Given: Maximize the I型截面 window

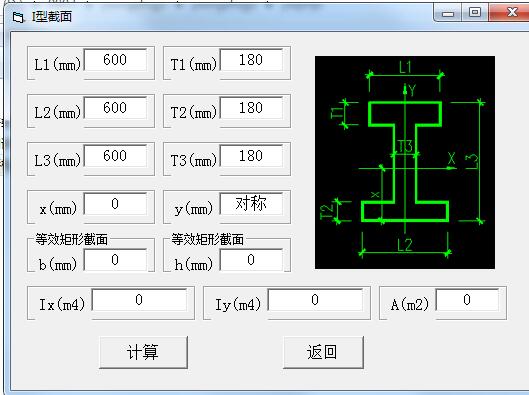Looking at the screenshot, I should [475, 13].
